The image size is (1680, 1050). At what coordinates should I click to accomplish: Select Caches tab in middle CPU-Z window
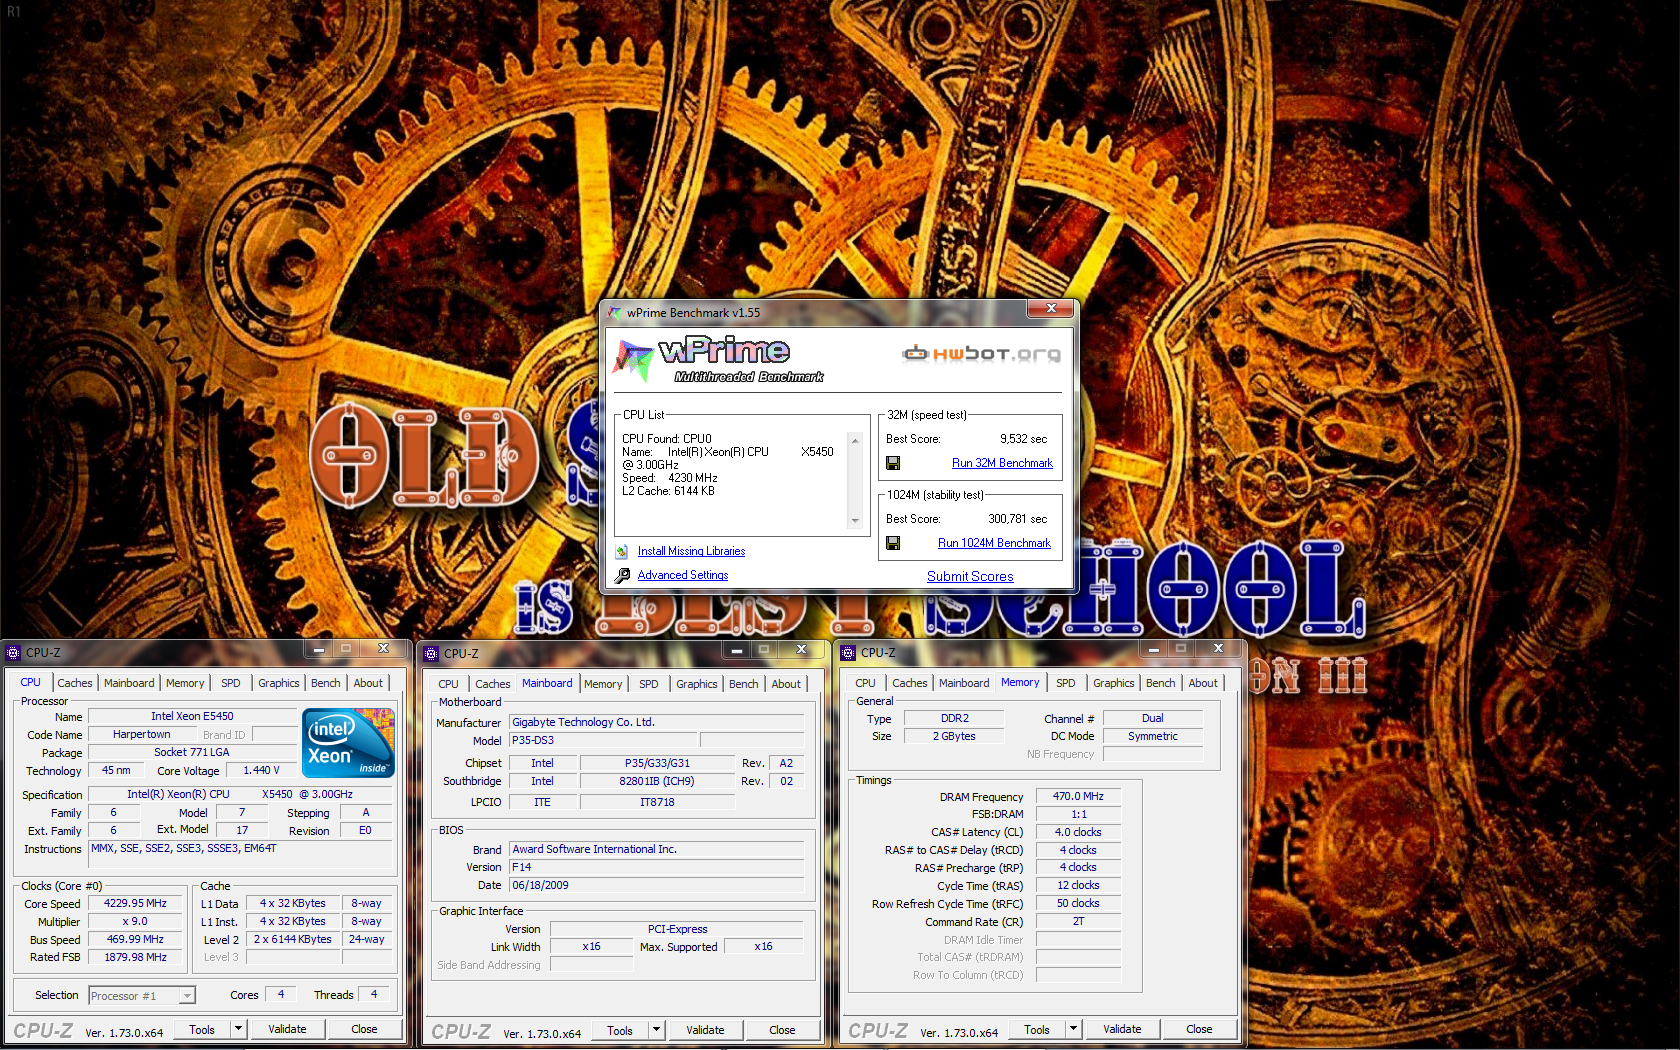[x=493, y=684]
